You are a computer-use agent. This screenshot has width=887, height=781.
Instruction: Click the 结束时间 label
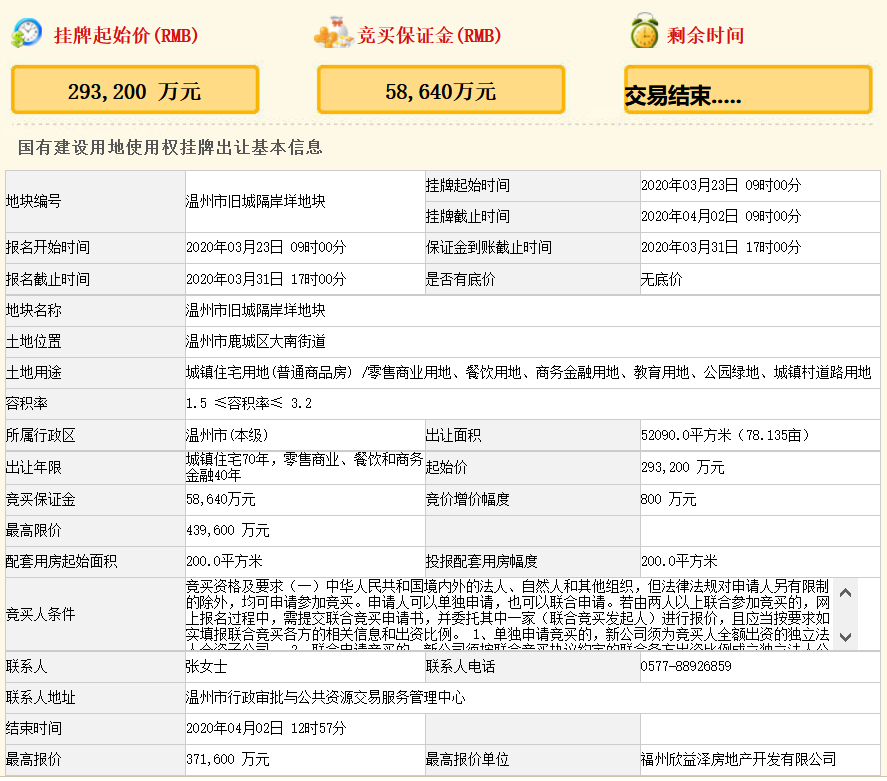pos(33,728)
